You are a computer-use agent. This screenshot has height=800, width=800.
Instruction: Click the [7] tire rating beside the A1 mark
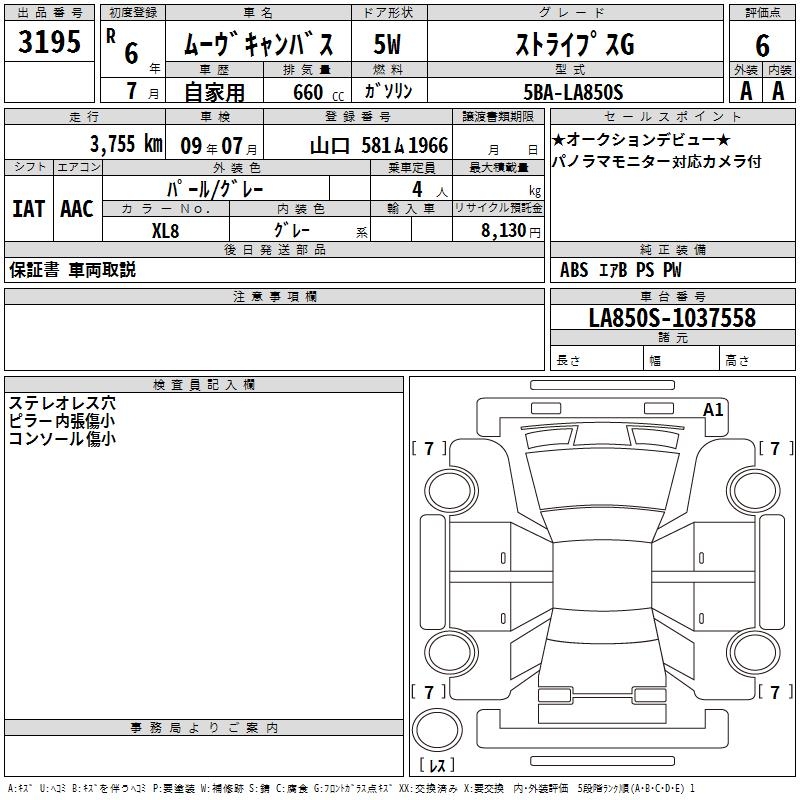pos(775,449)
